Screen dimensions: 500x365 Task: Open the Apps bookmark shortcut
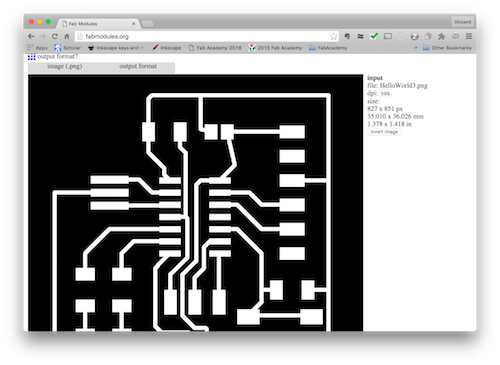click(x=38, y=48)
